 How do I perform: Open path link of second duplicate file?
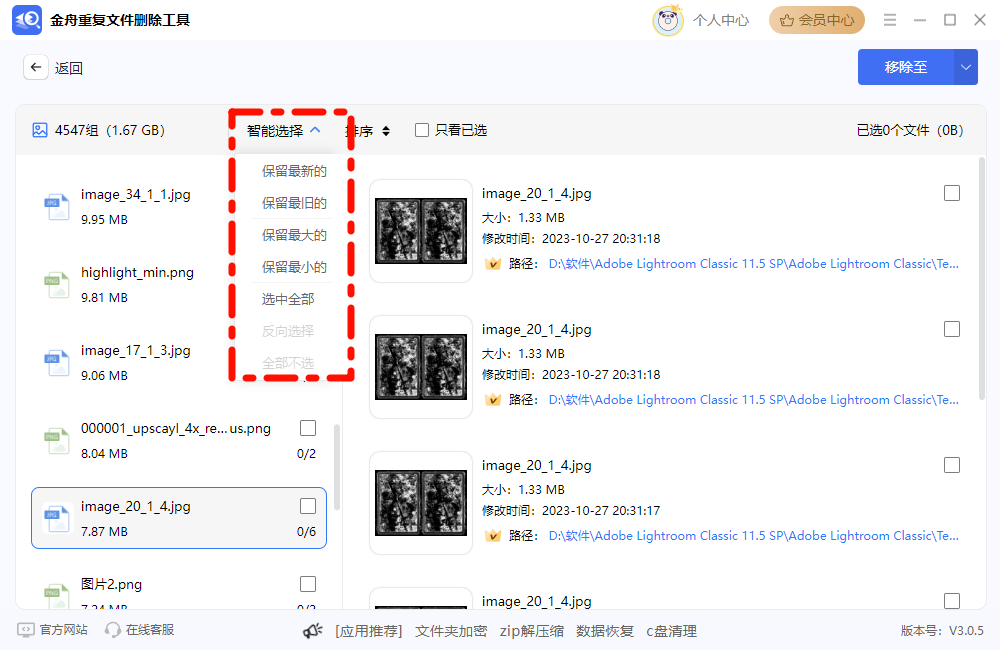753,399
